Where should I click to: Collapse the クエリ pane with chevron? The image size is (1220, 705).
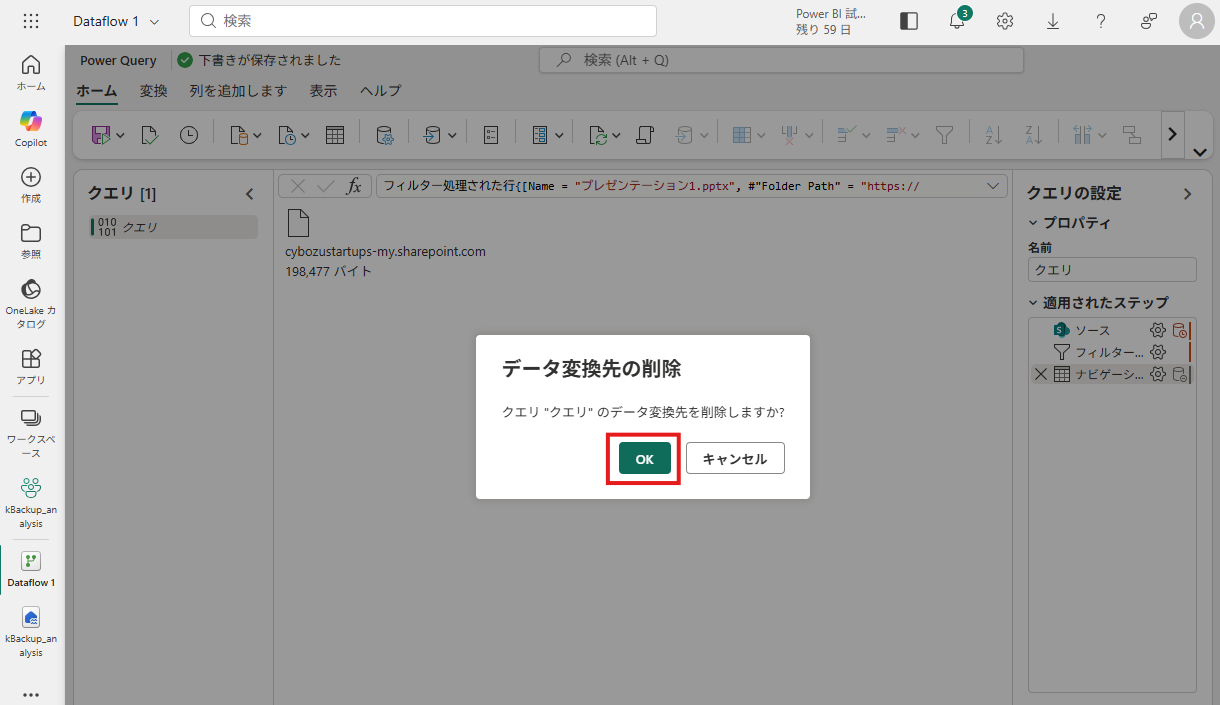(x=250, y=194)
